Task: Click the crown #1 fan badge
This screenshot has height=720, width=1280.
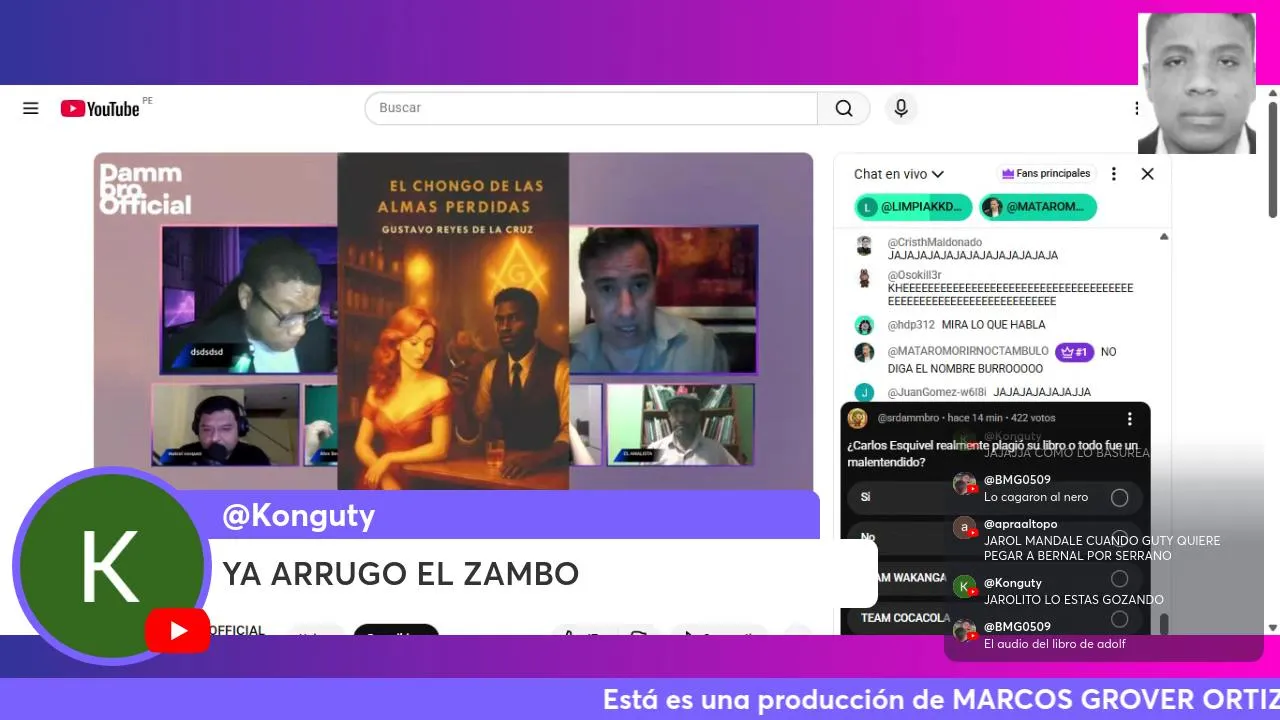Action: [1075, 352]
